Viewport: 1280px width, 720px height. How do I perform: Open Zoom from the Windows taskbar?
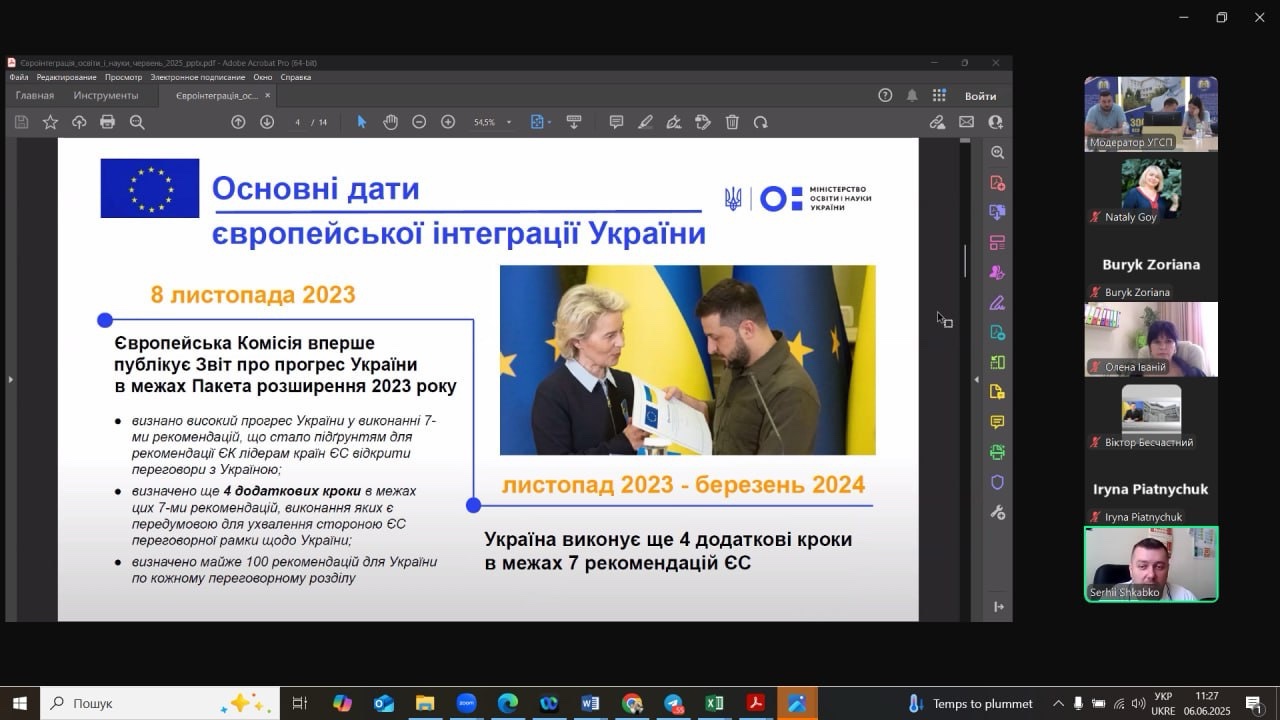[466, 703]
